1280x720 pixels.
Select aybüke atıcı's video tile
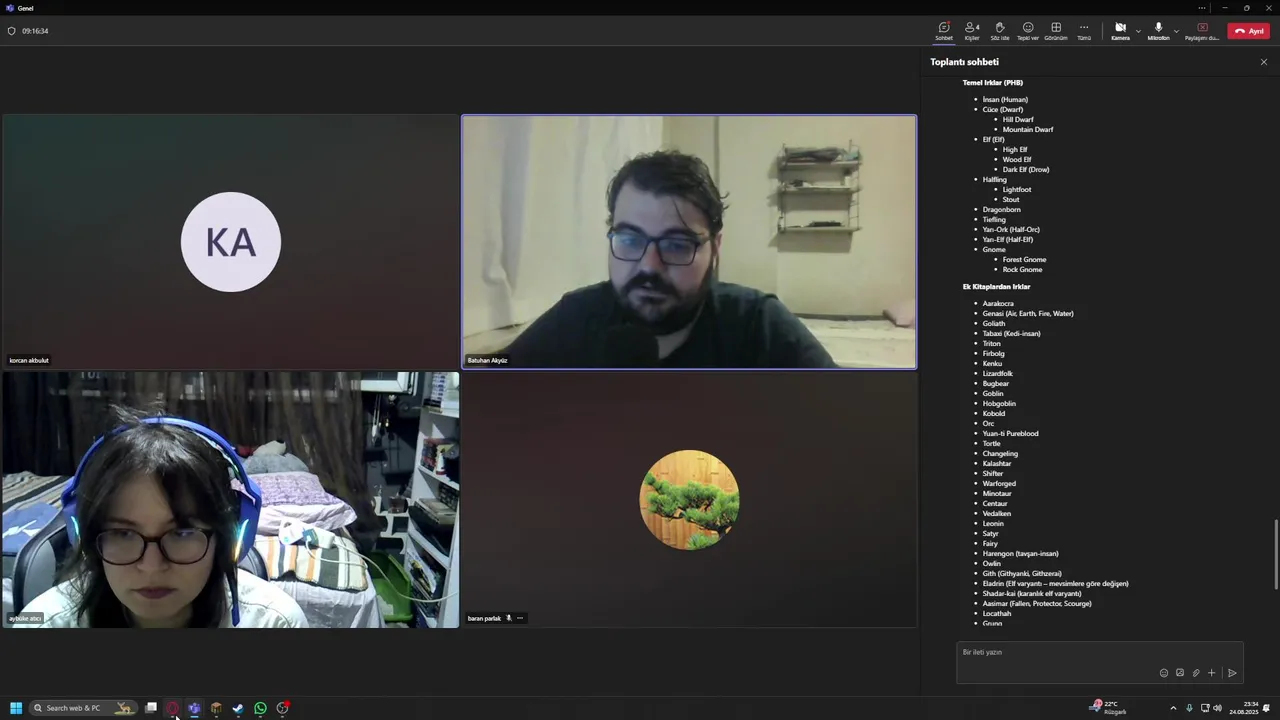[231, 500]
